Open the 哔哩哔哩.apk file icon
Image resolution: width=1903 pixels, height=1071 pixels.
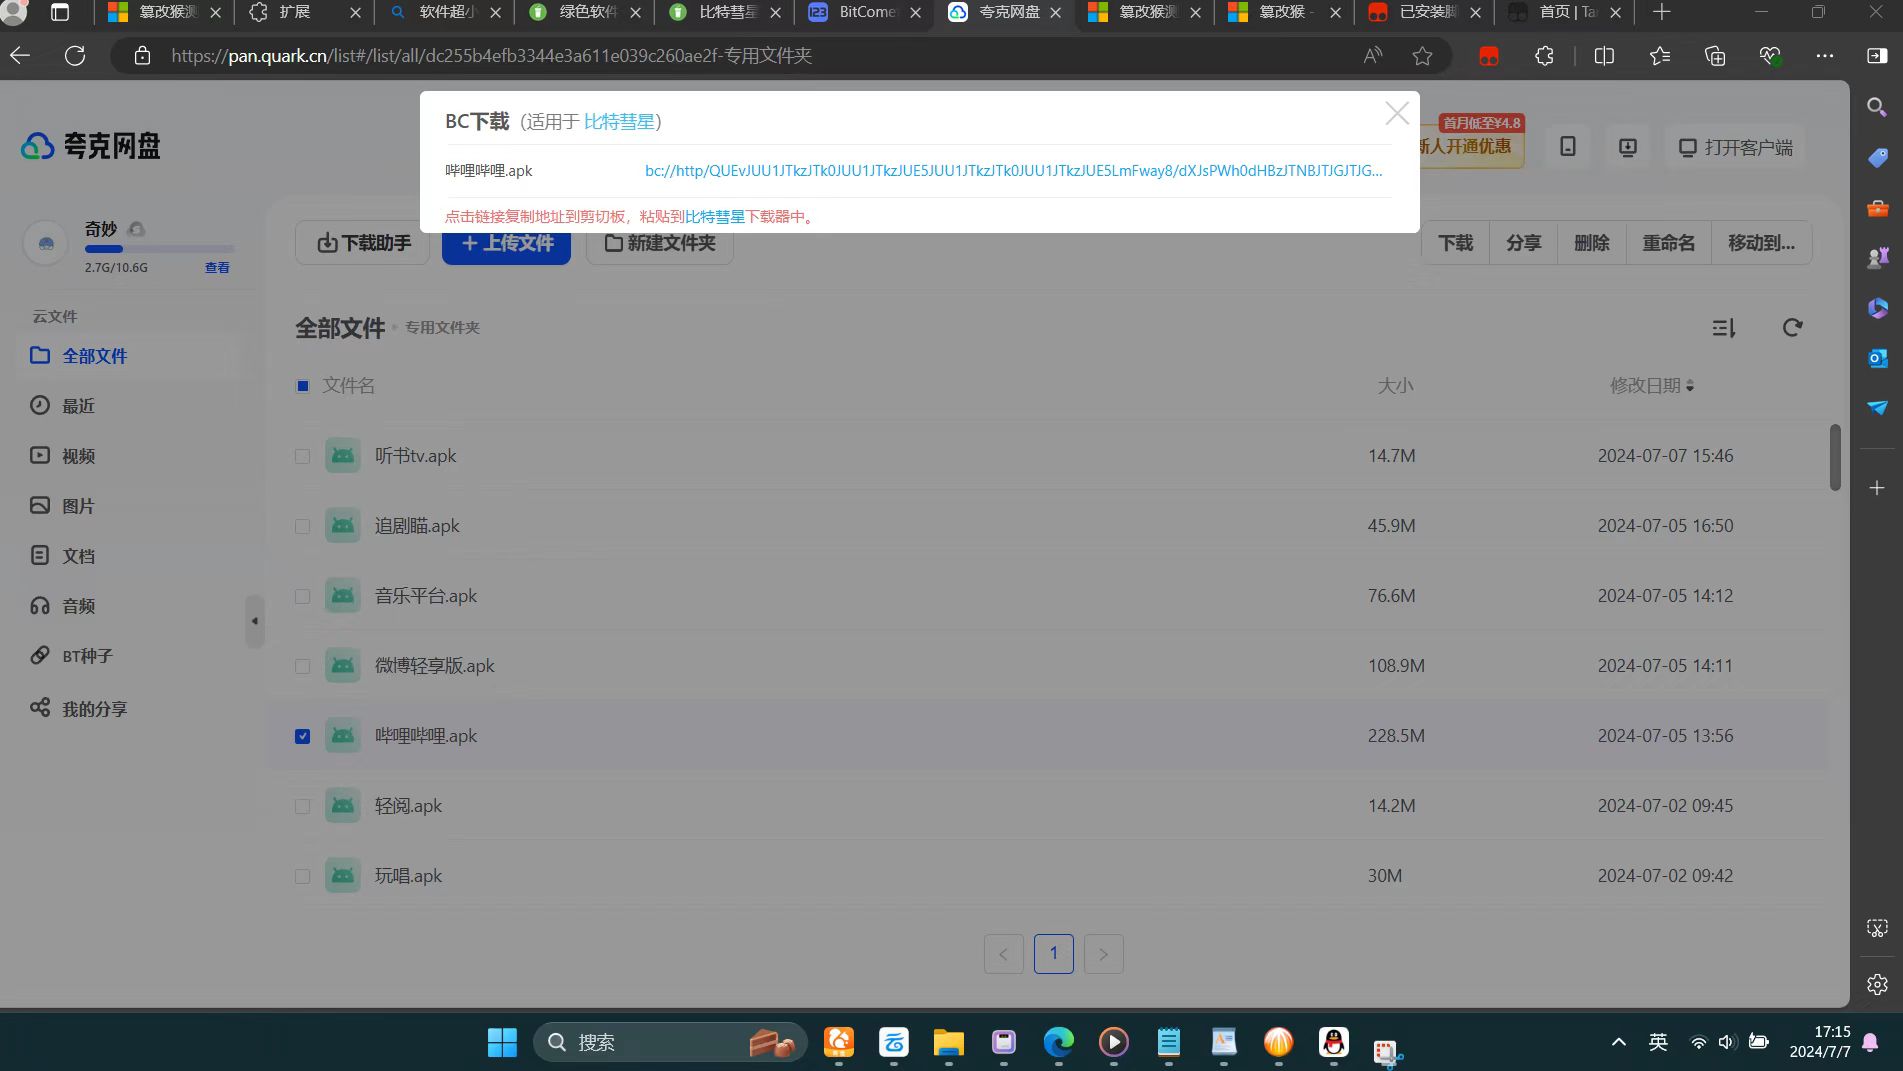343,736
